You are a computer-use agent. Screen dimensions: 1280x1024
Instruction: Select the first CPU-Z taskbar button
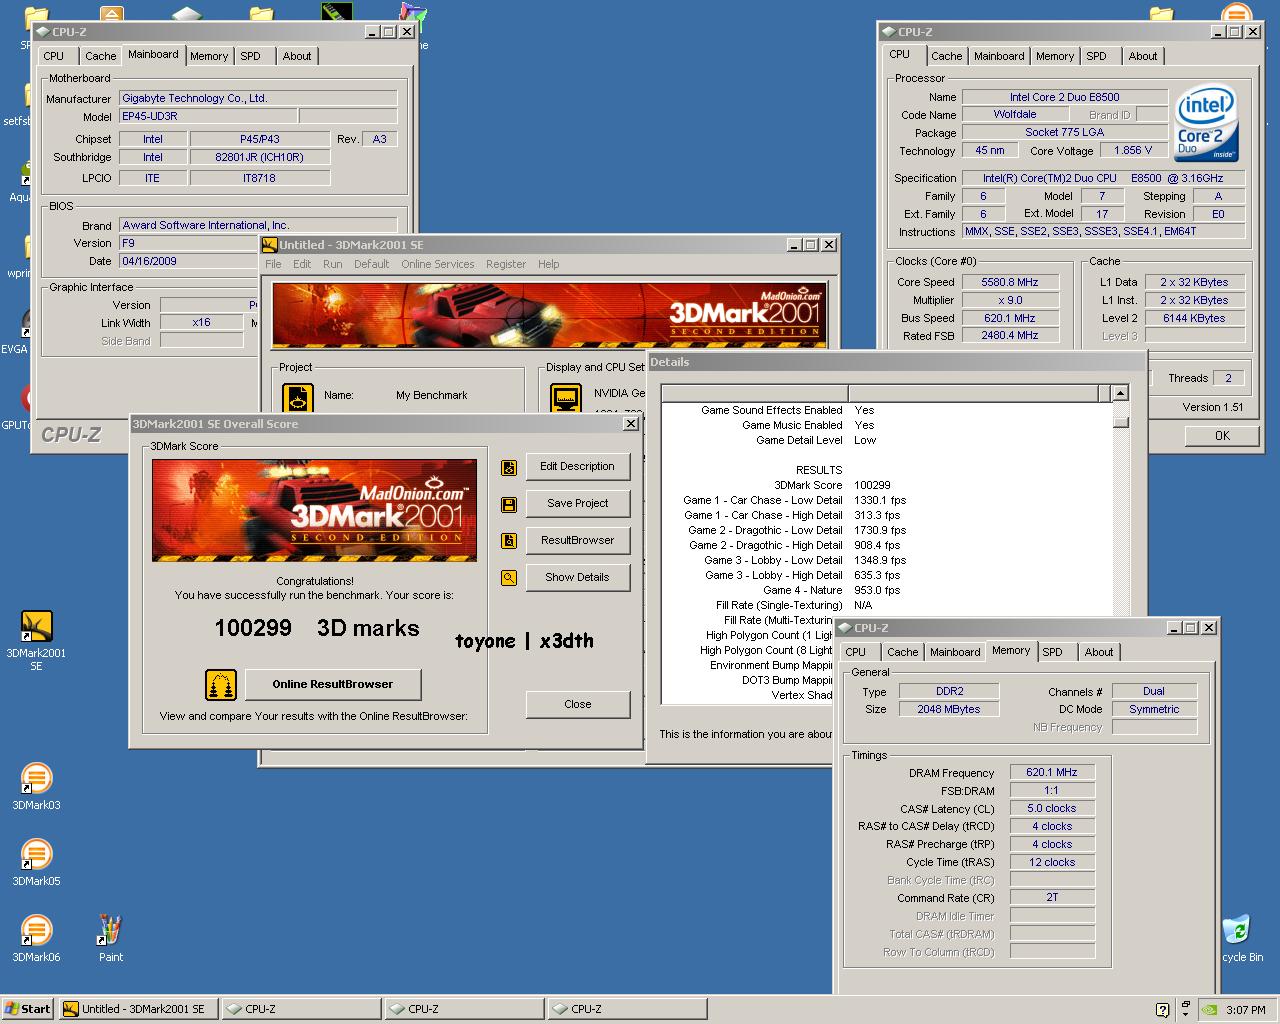pyautogui.click(x=301, y=1009)
